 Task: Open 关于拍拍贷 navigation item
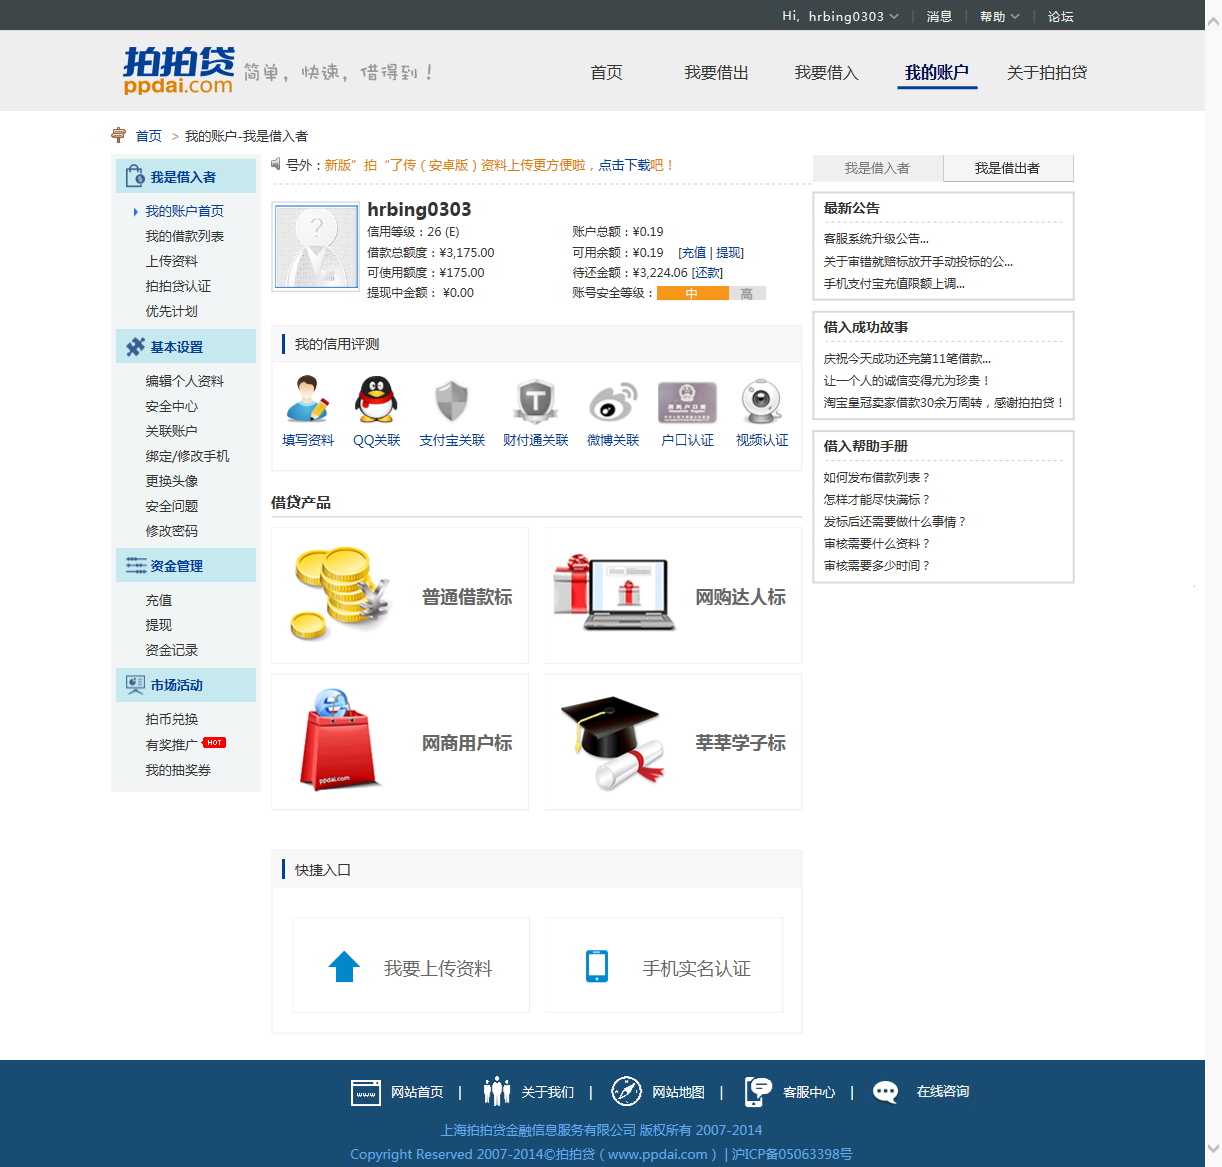pos(1047,72)
